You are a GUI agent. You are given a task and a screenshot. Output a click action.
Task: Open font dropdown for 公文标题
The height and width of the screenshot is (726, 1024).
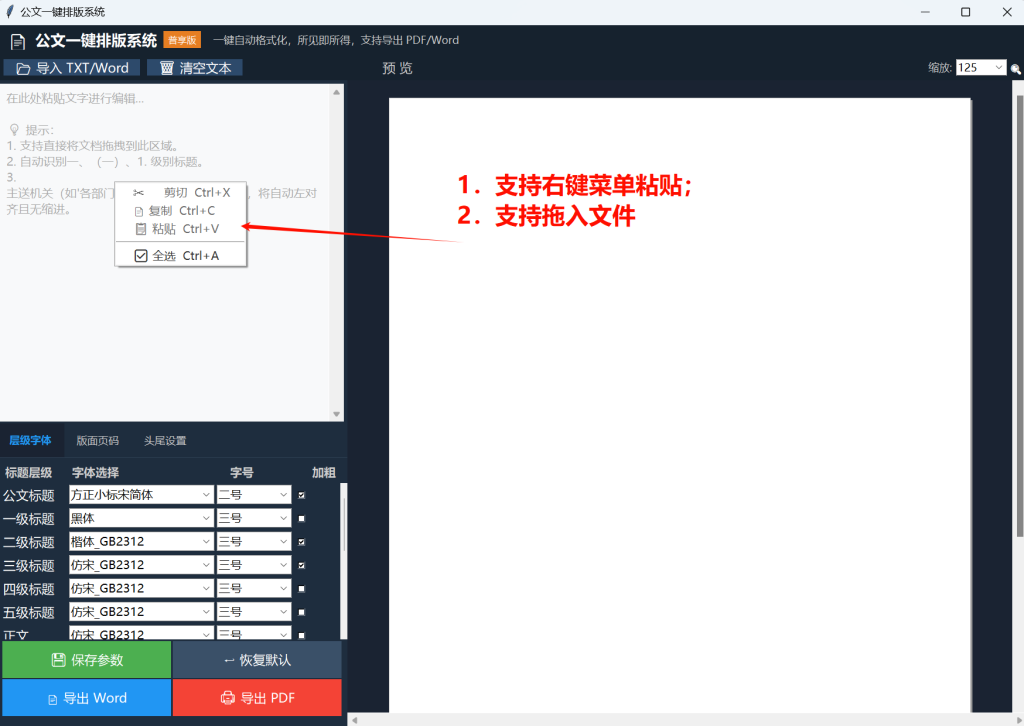(x=141, y=495)
